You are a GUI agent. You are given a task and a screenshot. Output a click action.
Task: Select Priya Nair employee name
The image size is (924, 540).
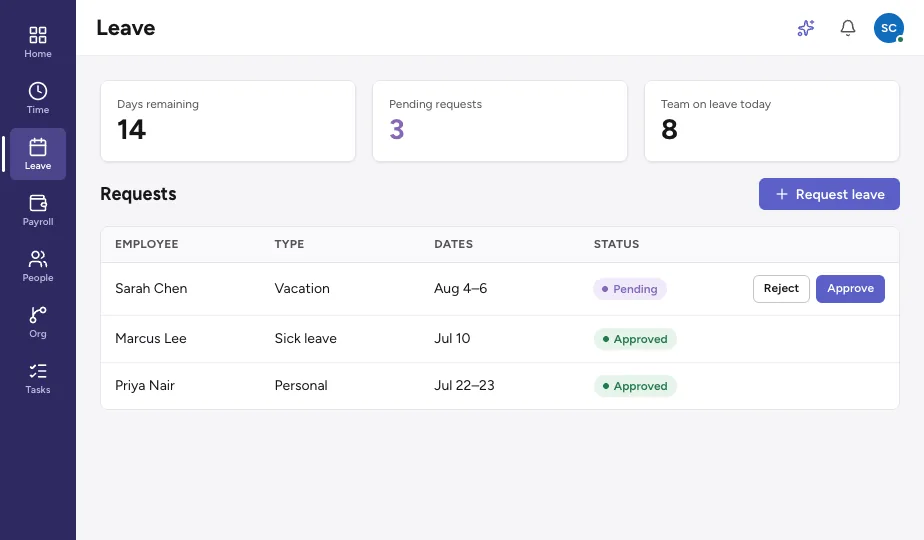(145, 386)
